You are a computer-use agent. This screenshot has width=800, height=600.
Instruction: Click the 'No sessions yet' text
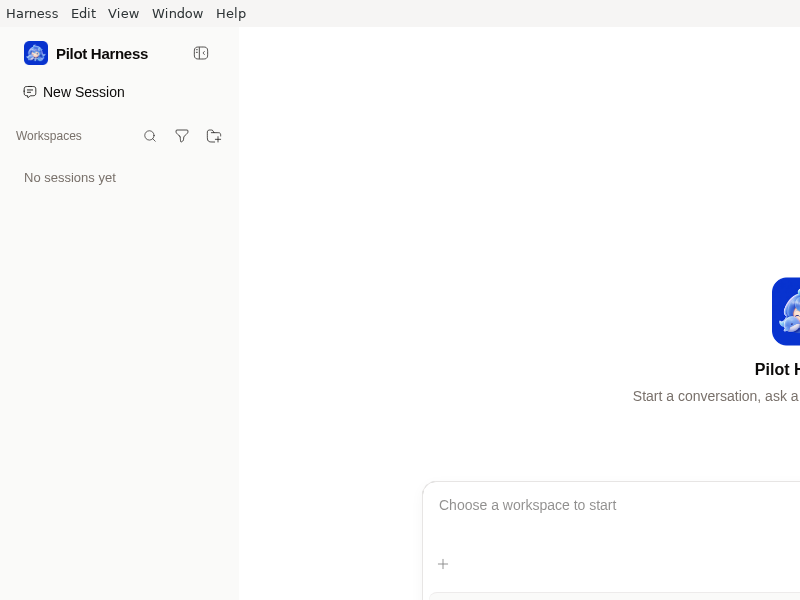coord(70,178)
